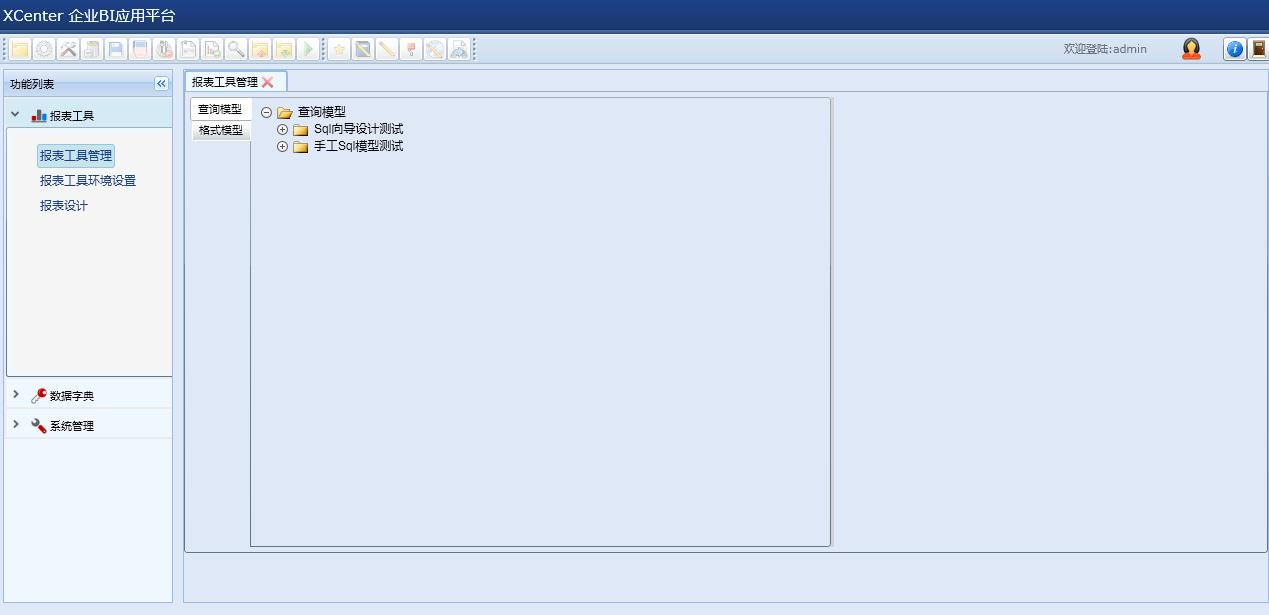
Task: Click the door-shaped logout icon
Action: click(1258, 49)
